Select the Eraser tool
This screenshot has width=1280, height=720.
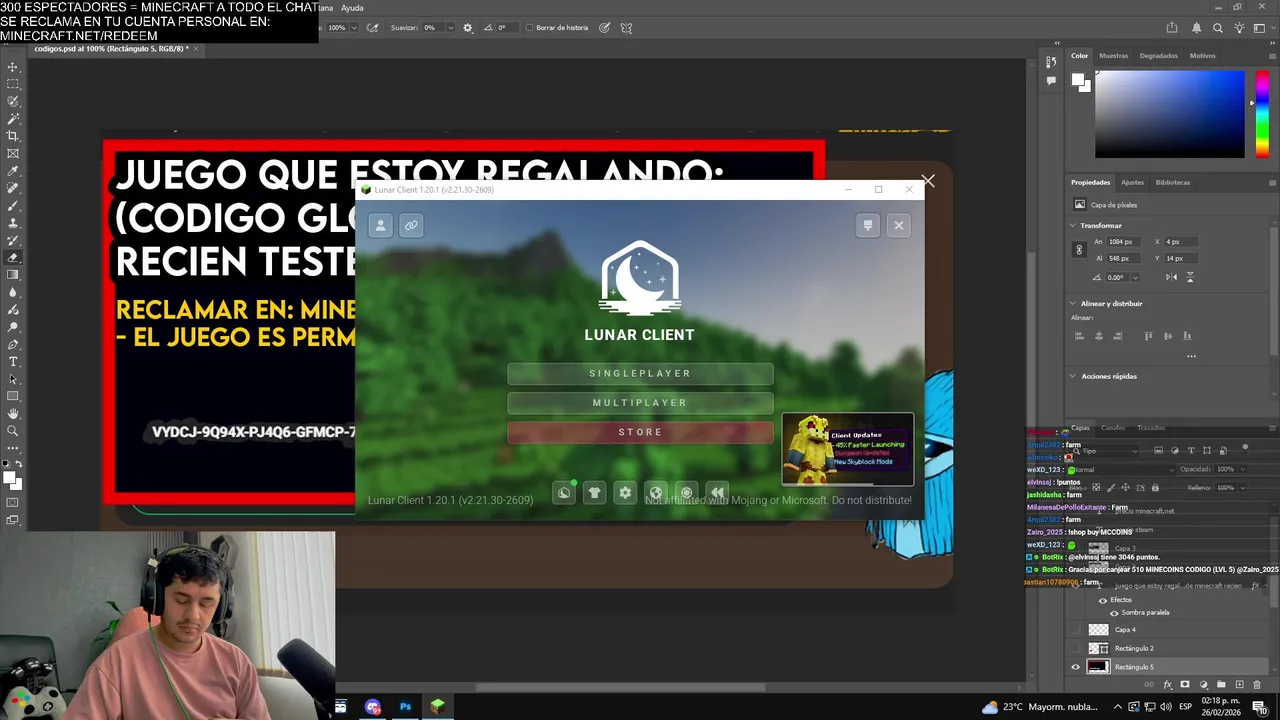[13, 257]
